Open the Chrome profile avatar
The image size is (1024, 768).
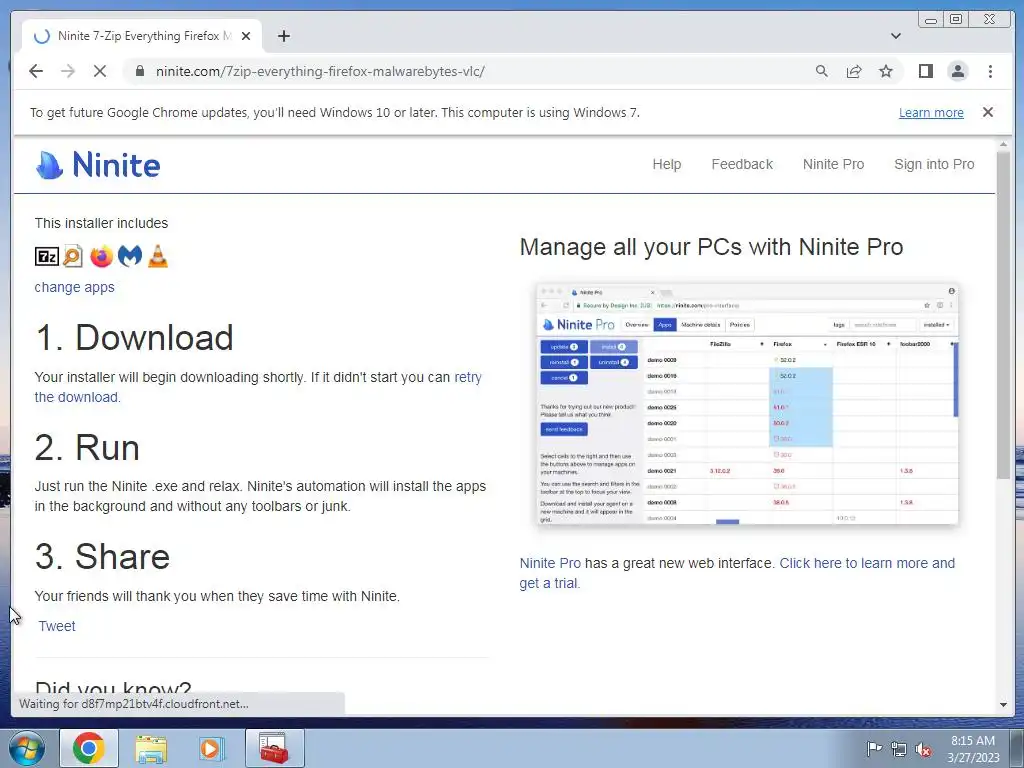[958, 71]
